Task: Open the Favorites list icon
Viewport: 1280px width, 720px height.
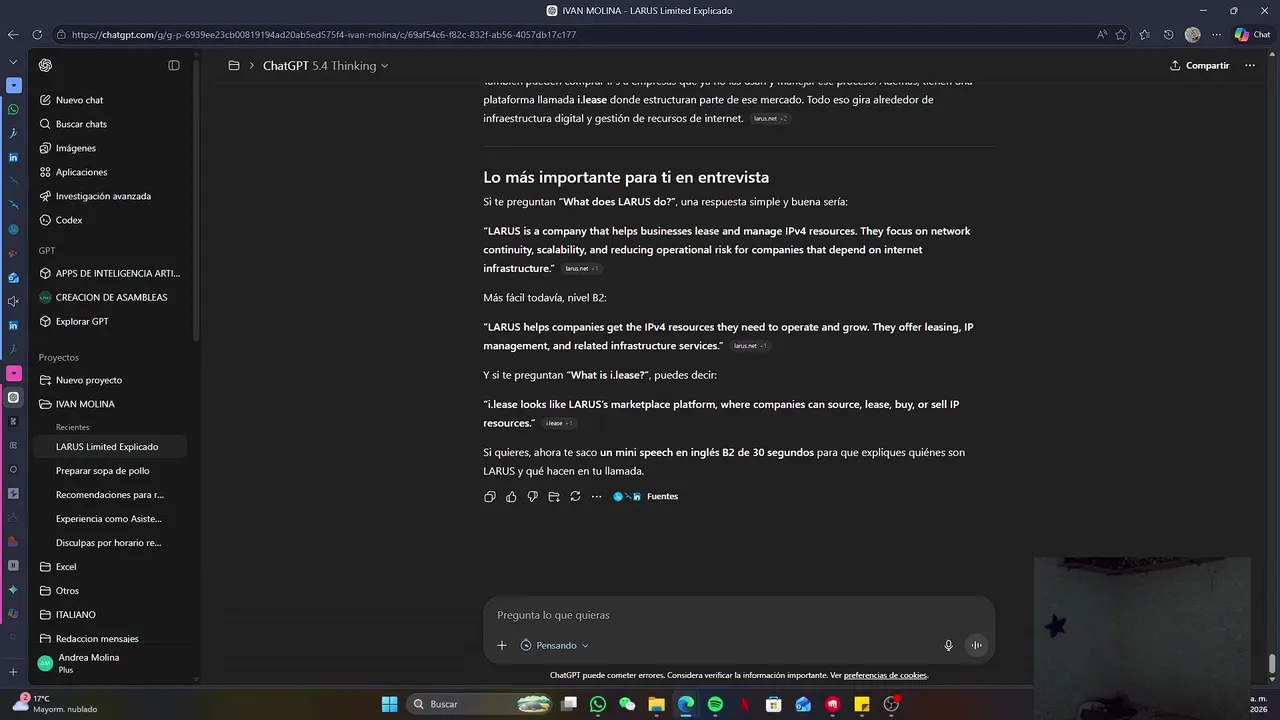Action: pos(1144,34)
